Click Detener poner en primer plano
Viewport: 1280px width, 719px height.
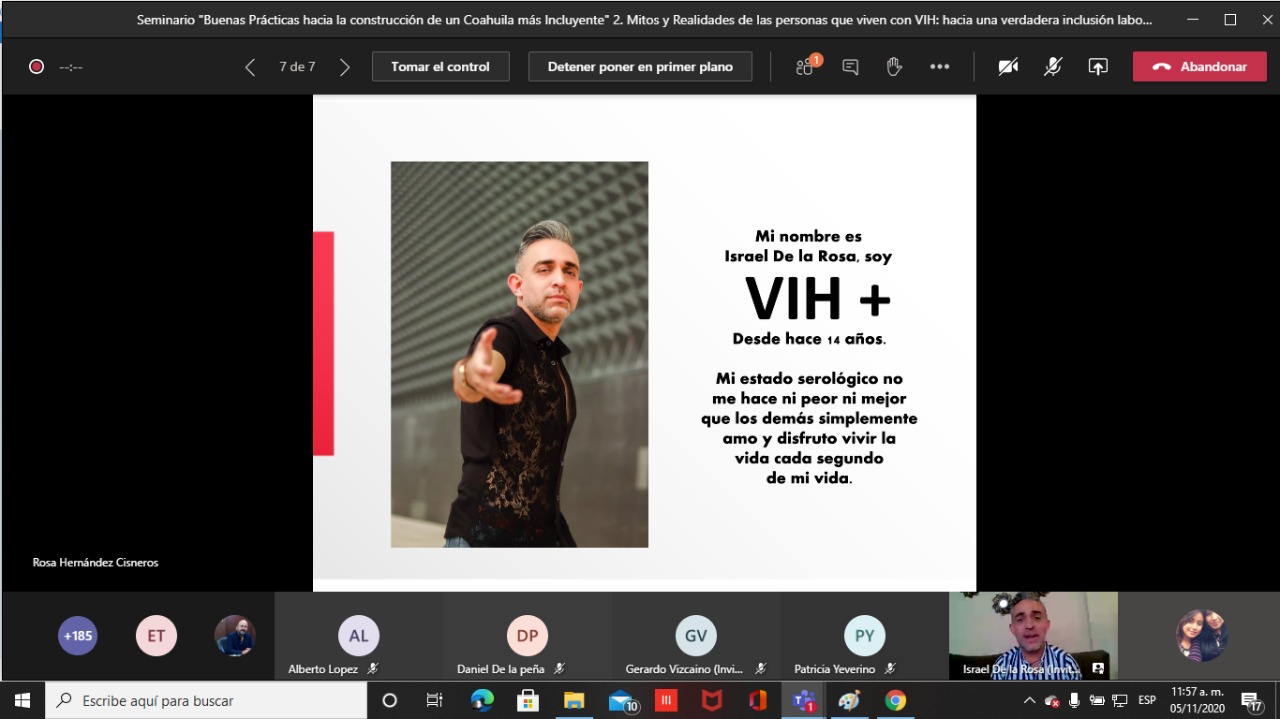pyautogui.click(x=640, y=67)
